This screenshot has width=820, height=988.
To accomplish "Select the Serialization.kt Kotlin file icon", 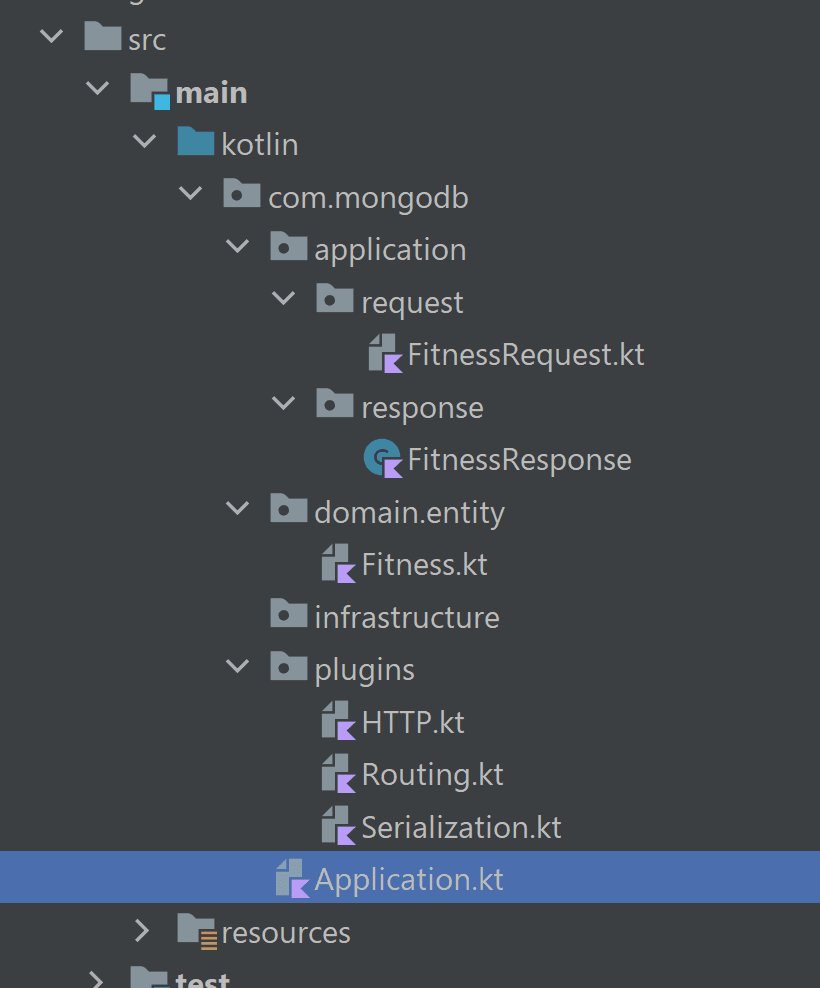I will 338,826.
